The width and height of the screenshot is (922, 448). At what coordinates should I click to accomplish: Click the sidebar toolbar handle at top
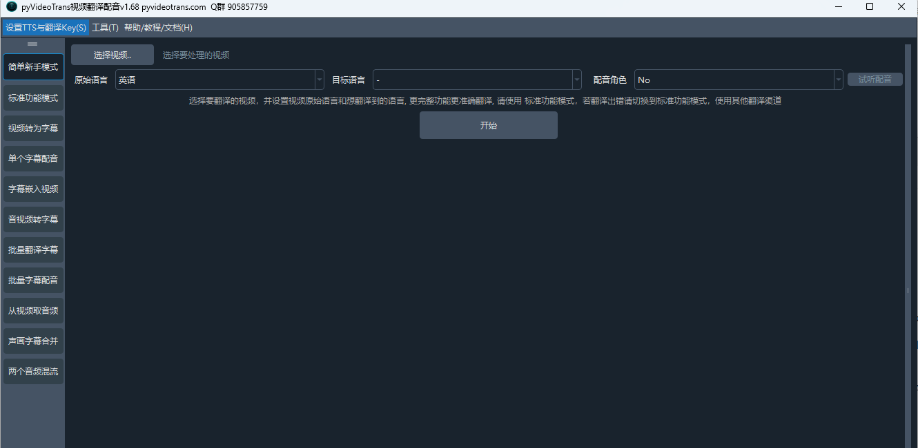click(x=32, y=44)
